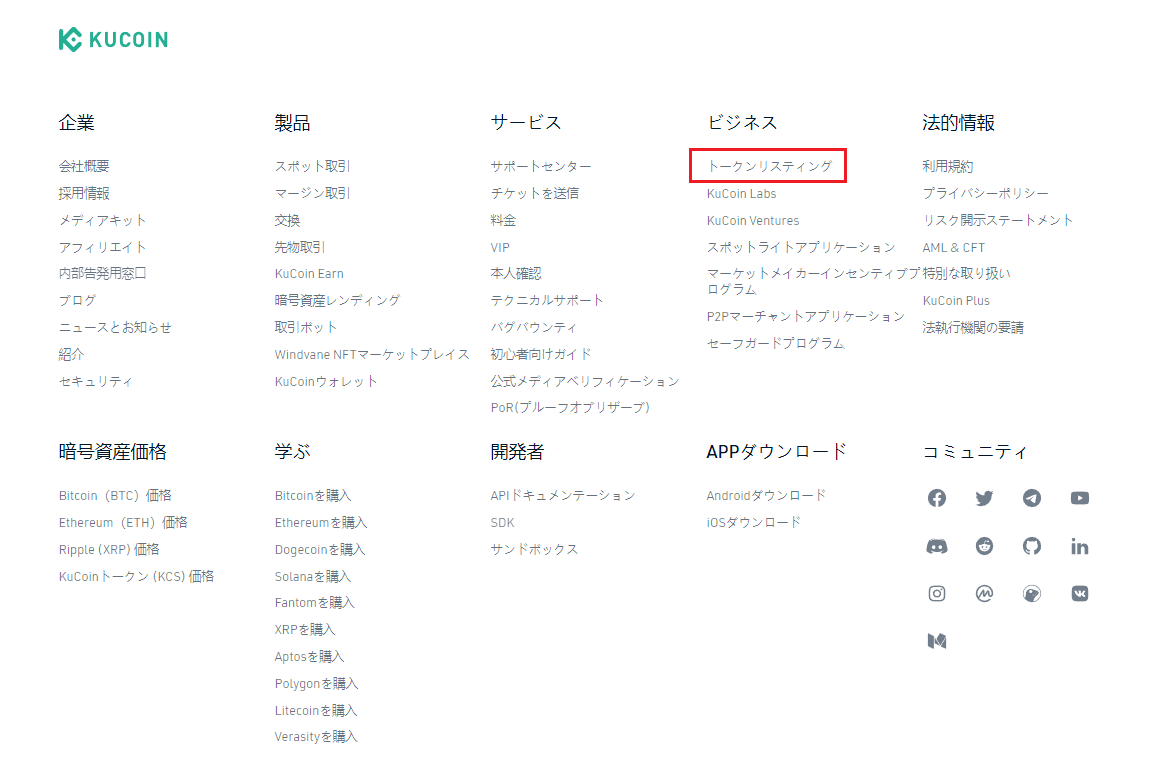
Task: Open the Telegram icon
Action: [x=1032, y=498]
